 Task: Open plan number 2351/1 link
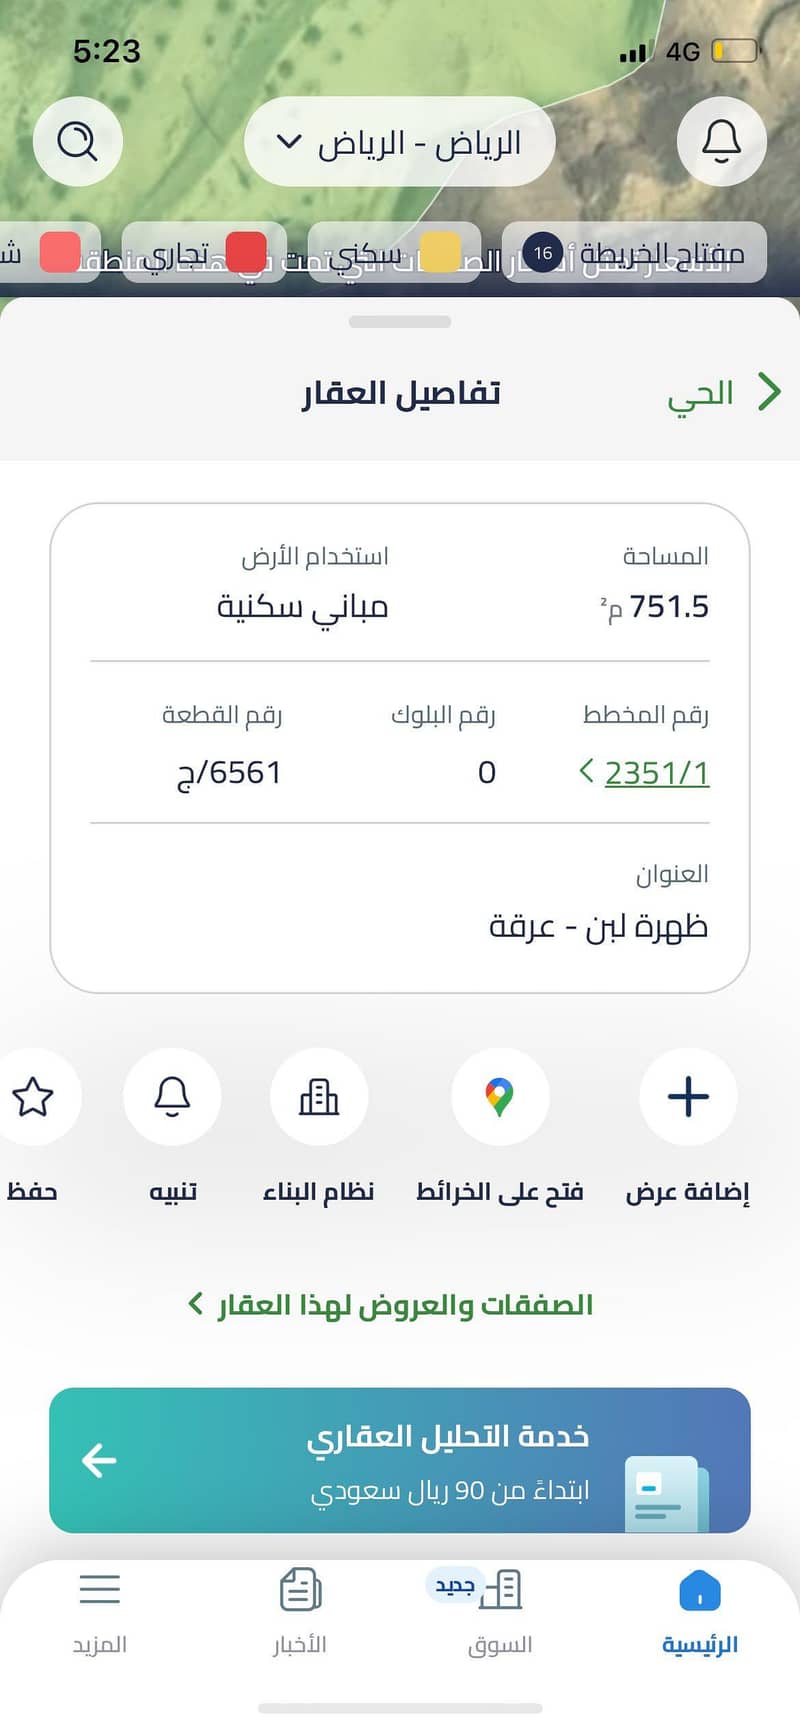656,773
